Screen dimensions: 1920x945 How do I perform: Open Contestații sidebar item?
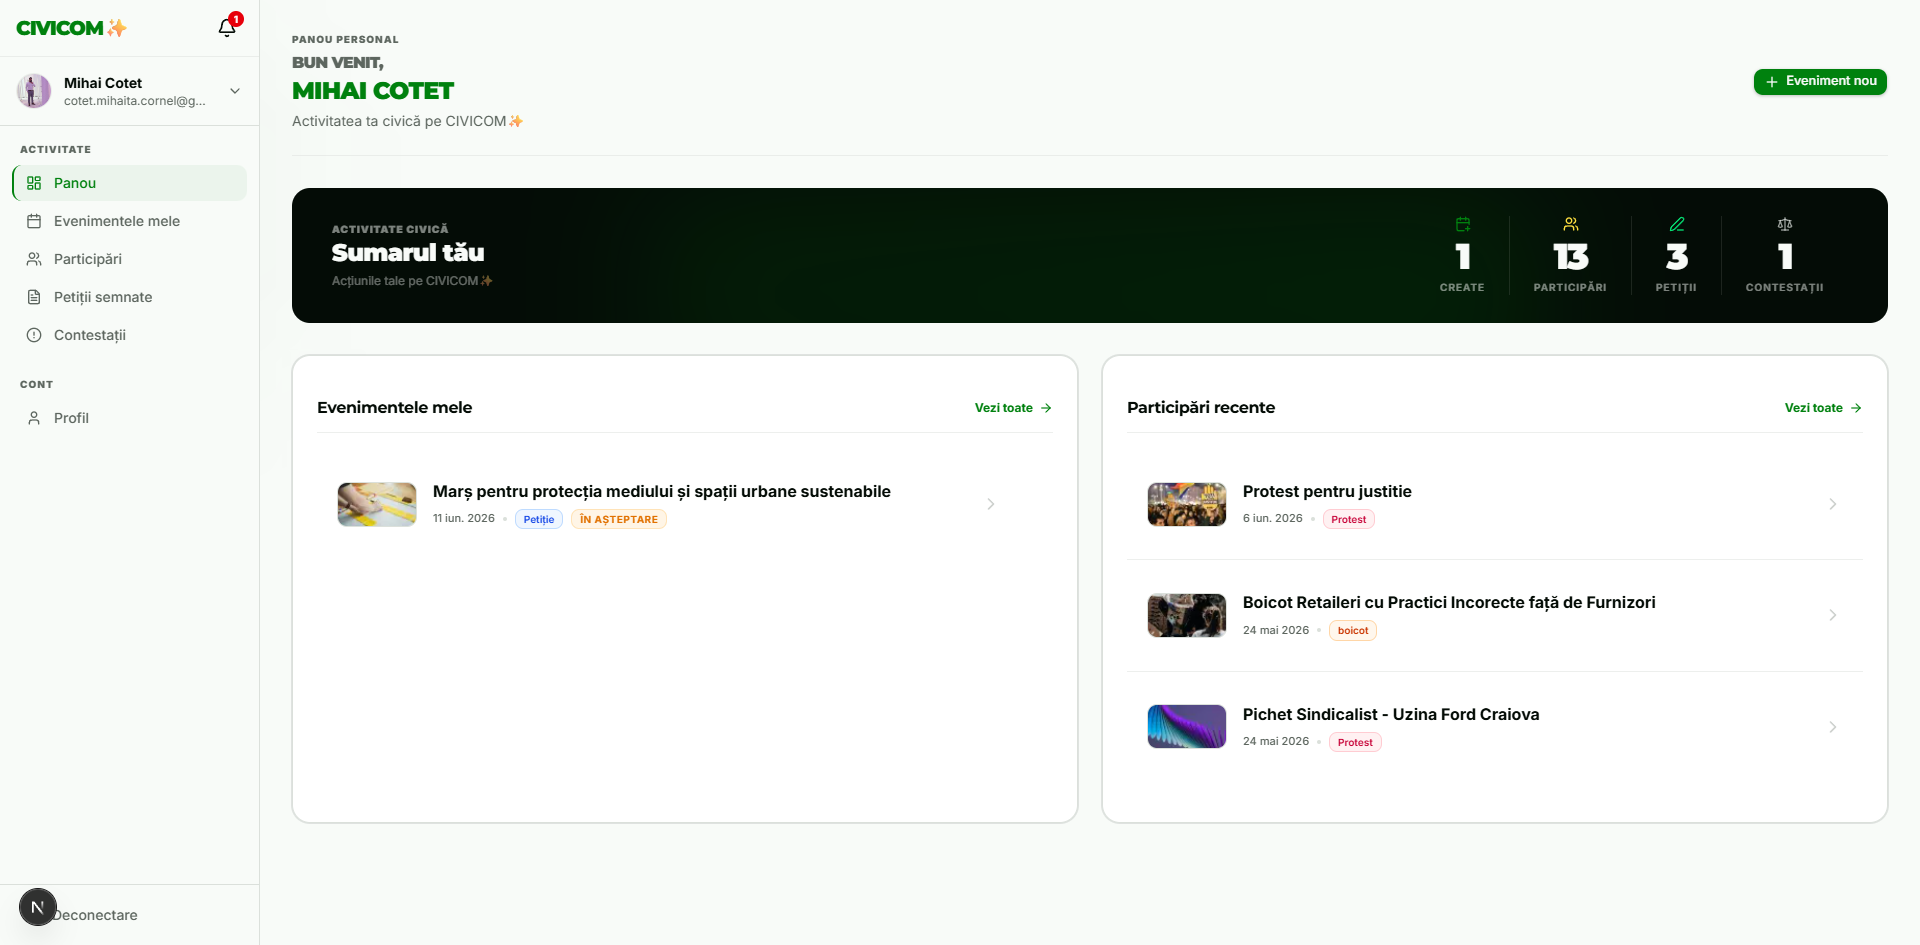130,335
